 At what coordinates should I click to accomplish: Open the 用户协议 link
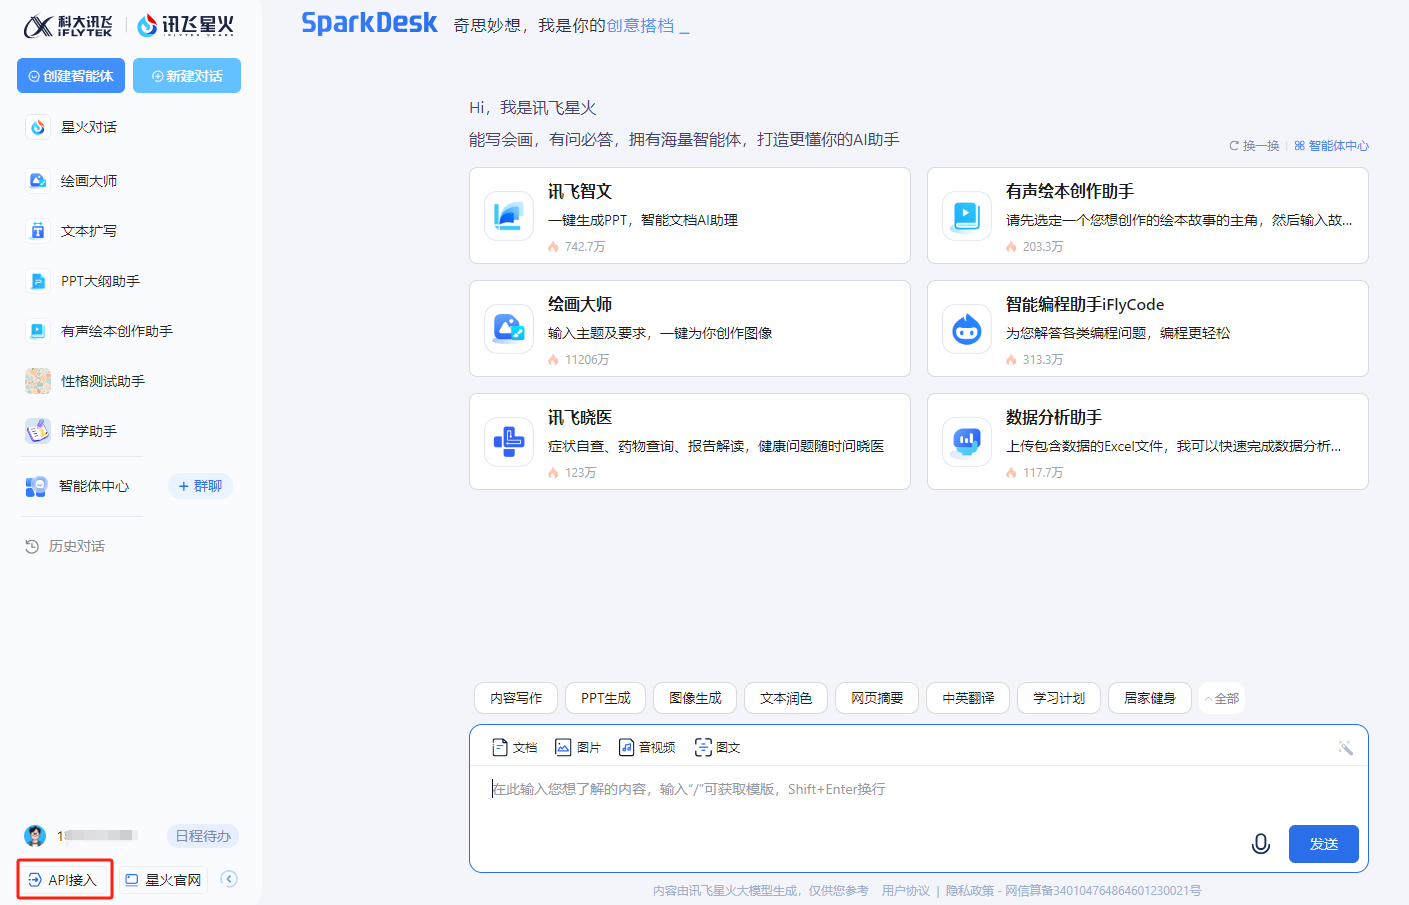[906, 891]
